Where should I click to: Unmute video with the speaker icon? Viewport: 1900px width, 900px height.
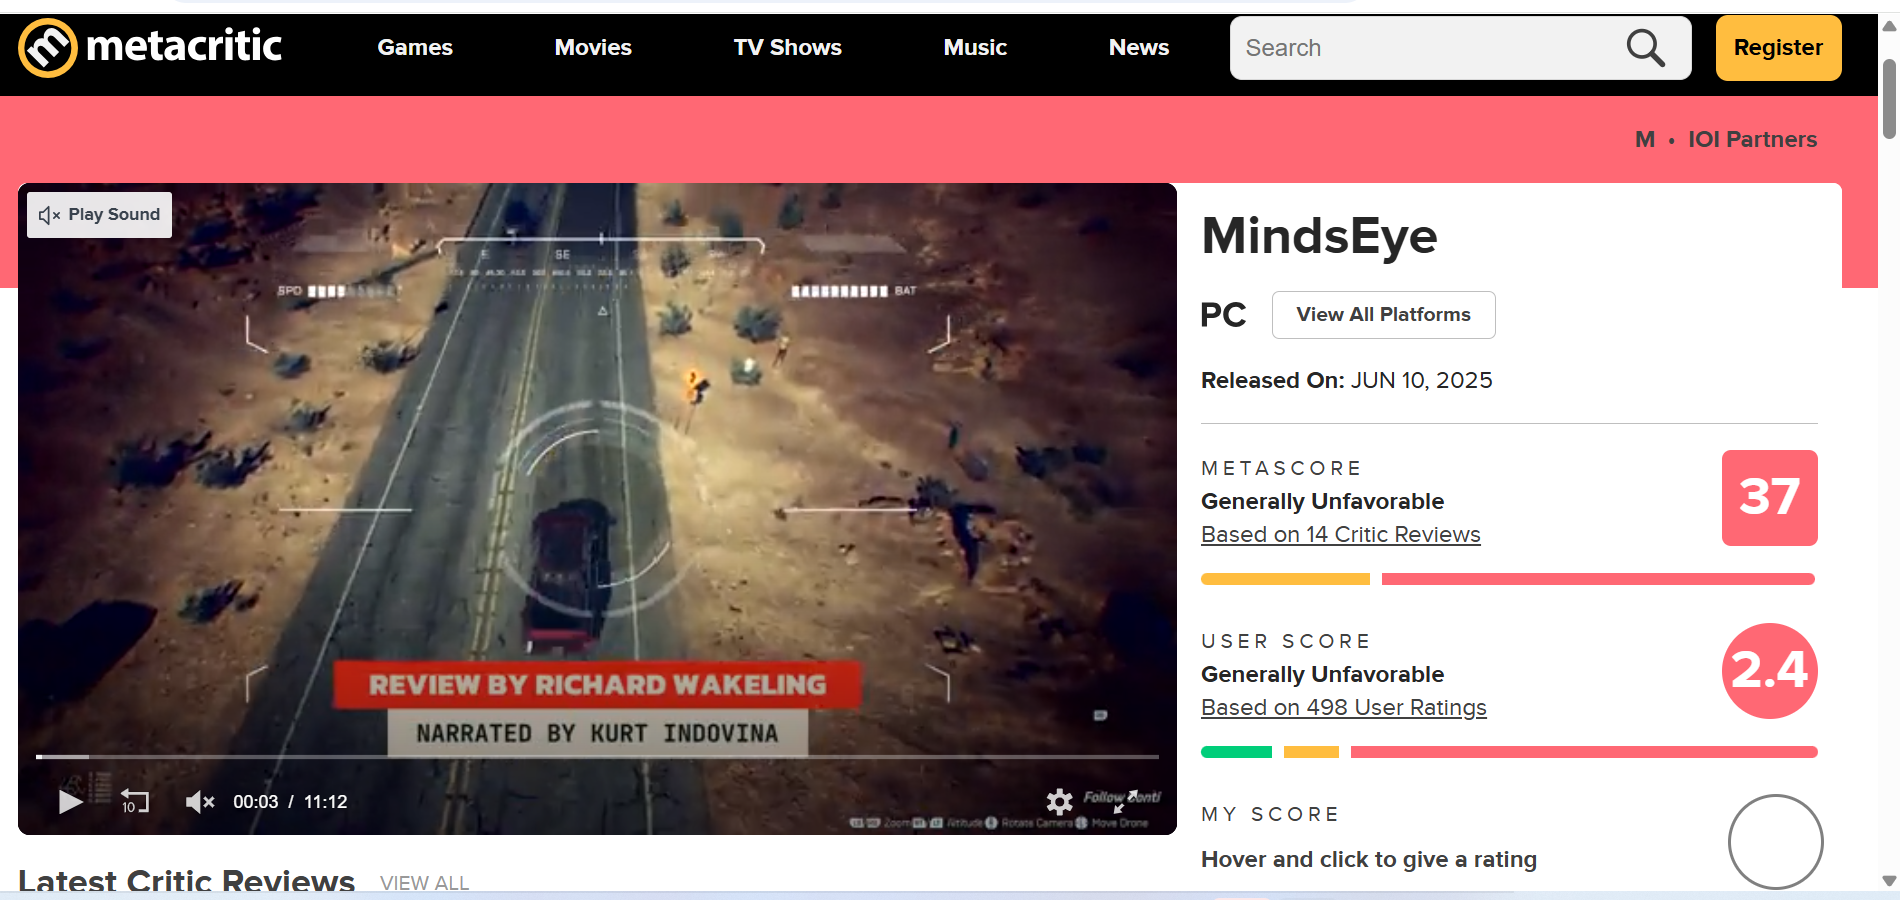199,802
